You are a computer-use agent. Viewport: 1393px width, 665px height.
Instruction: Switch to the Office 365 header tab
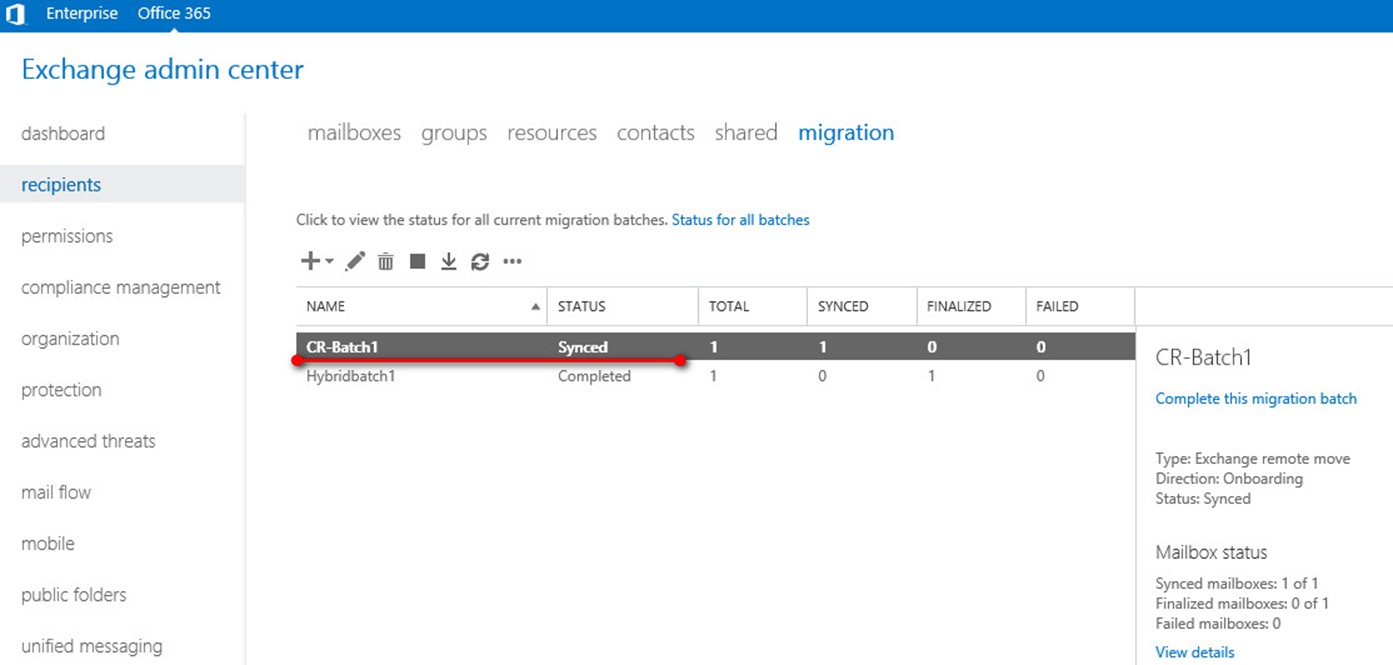pos(174,14)
